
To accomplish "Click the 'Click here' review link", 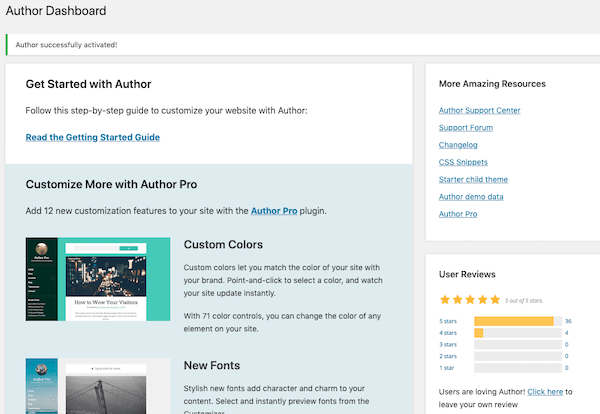I will [x=545, y=392].
